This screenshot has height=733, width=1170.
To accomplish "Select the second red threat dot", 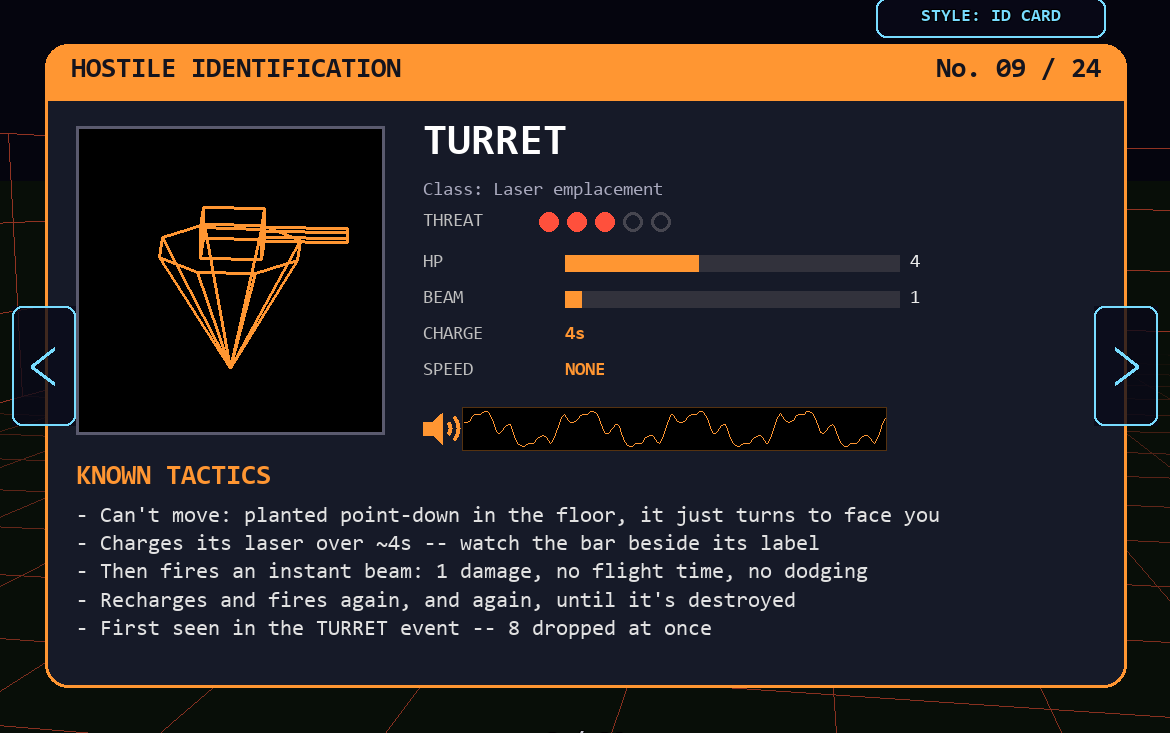I will point(577,222).
